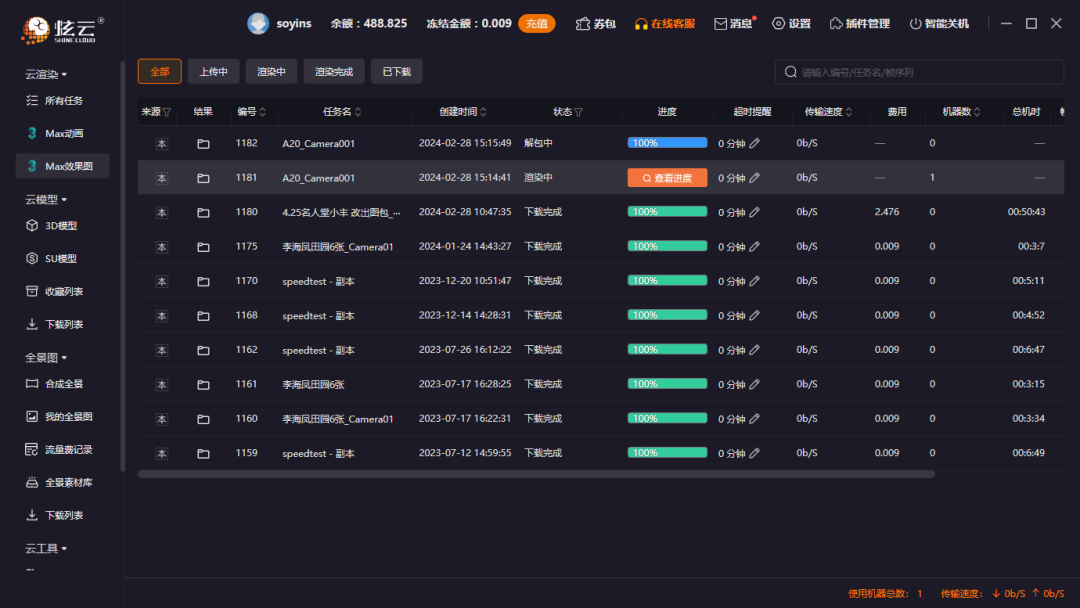Screen dimensions: 1080x608
Task: Sort by 创建时间 column
Action: [x=485, y=112]
